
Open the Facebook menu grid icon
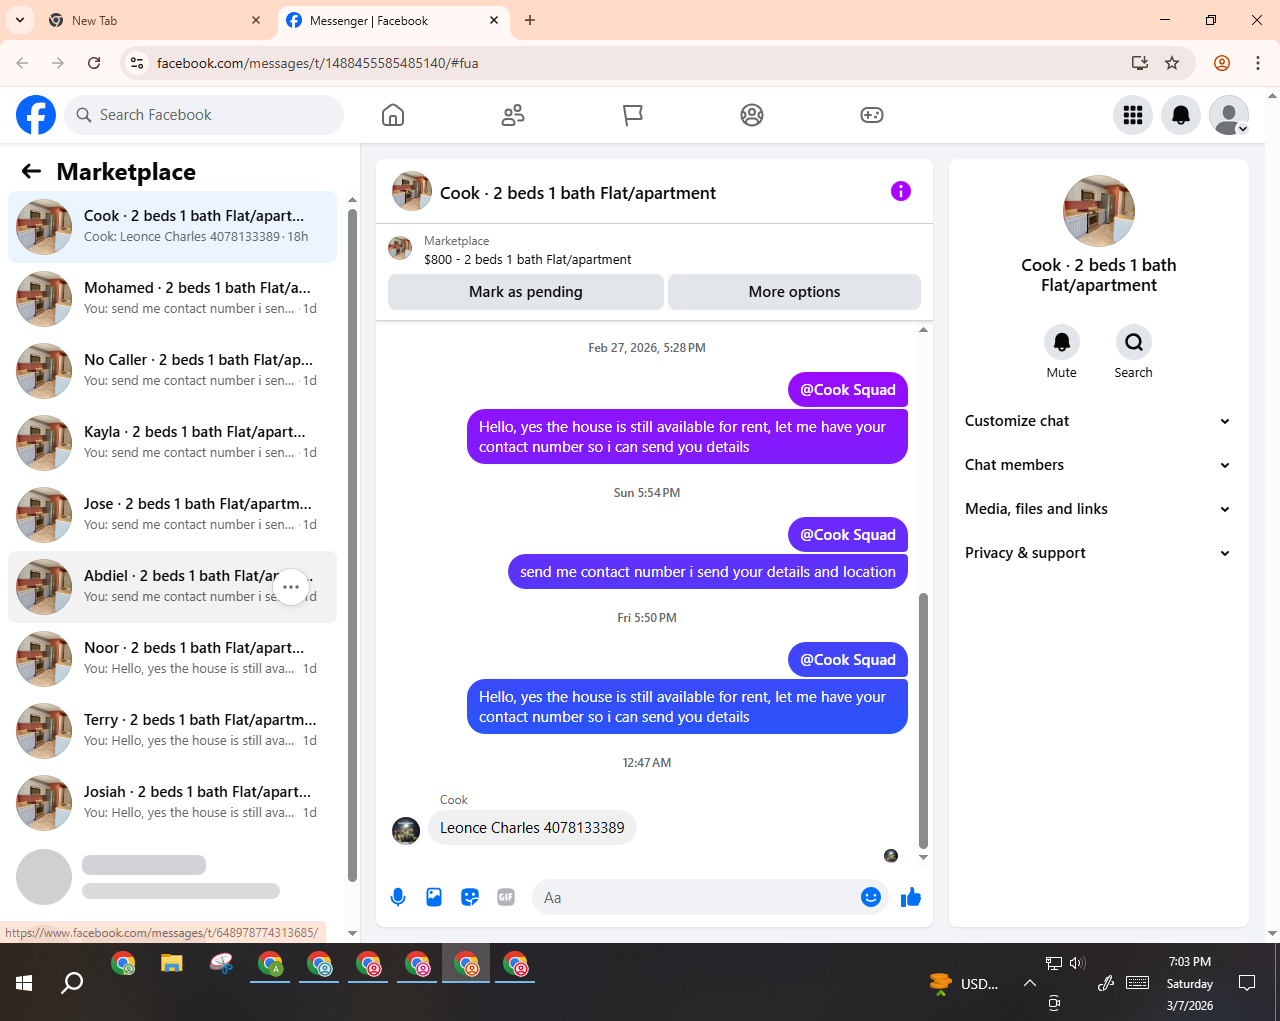(x=1133, y=115)
